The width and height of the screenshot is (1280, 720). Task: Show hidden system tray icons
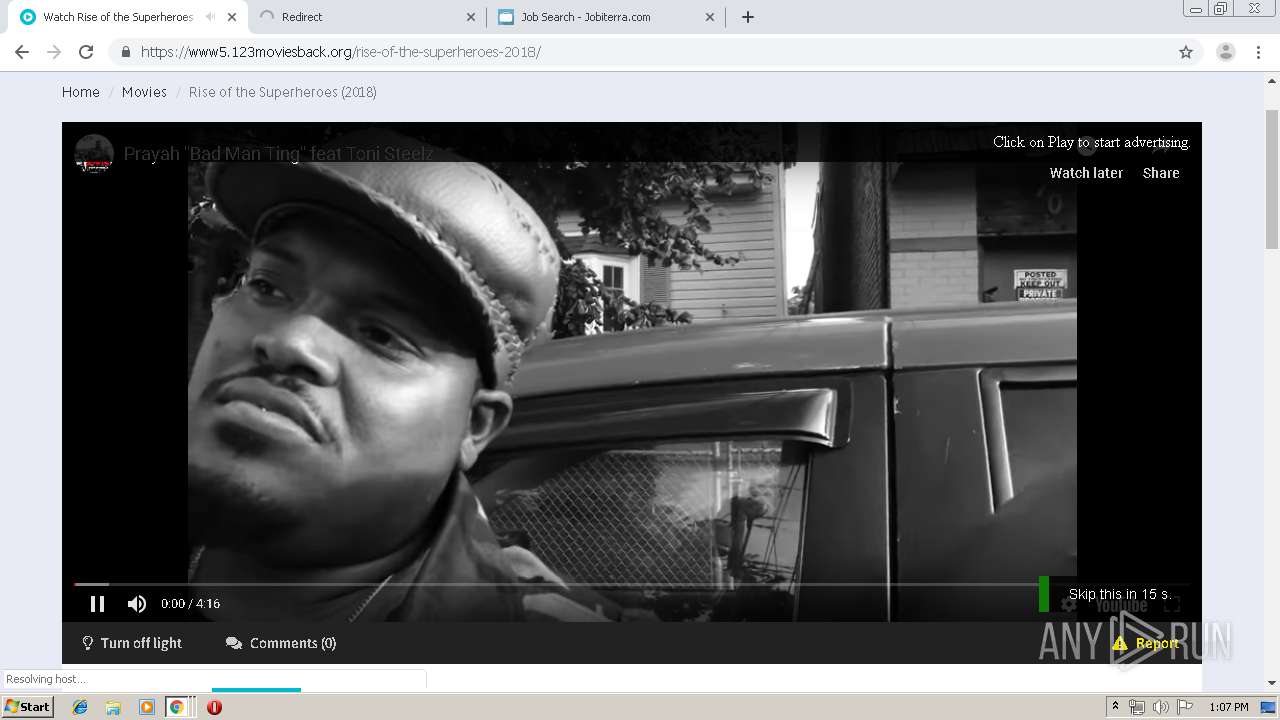point(1115,707)
